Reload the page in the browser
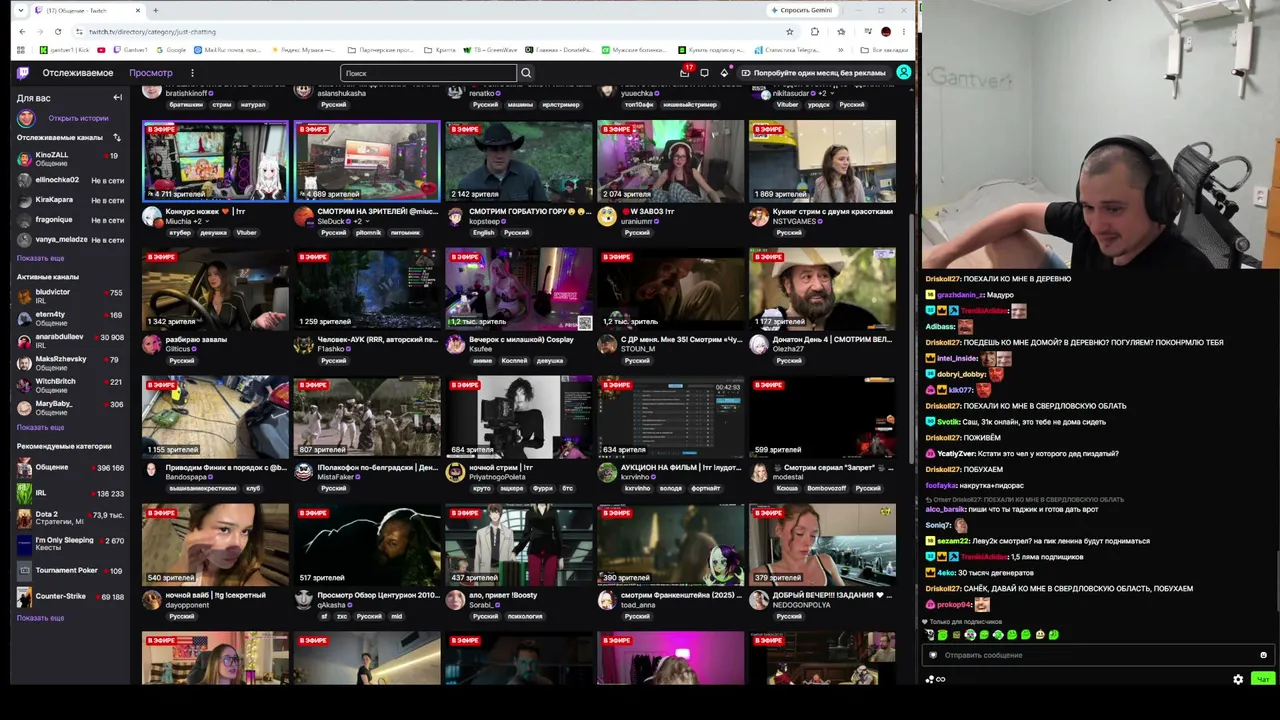 (57, 31)
